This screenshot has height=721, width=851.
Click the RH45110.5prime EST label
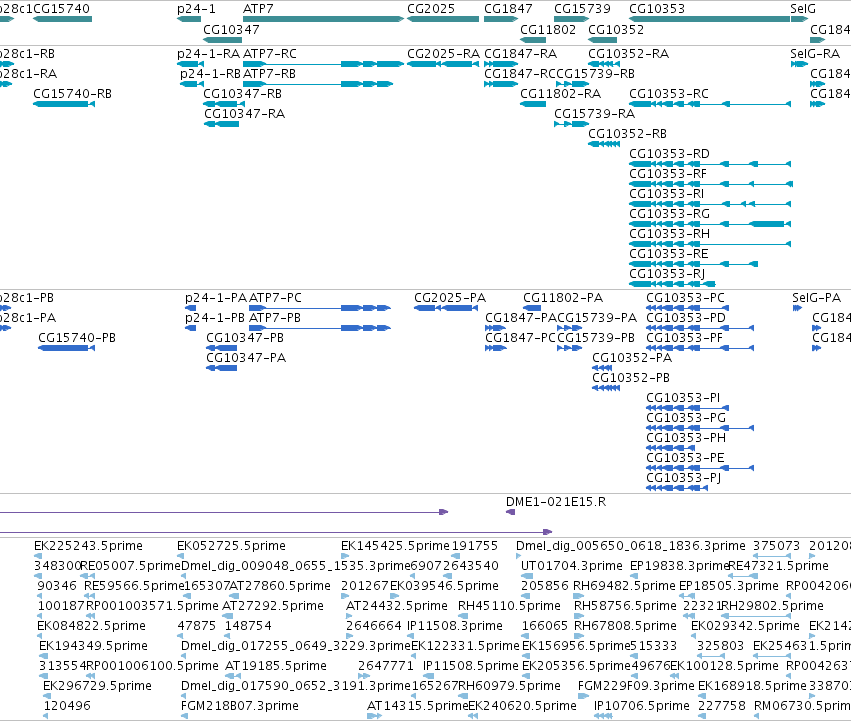[x=509, y=606]
